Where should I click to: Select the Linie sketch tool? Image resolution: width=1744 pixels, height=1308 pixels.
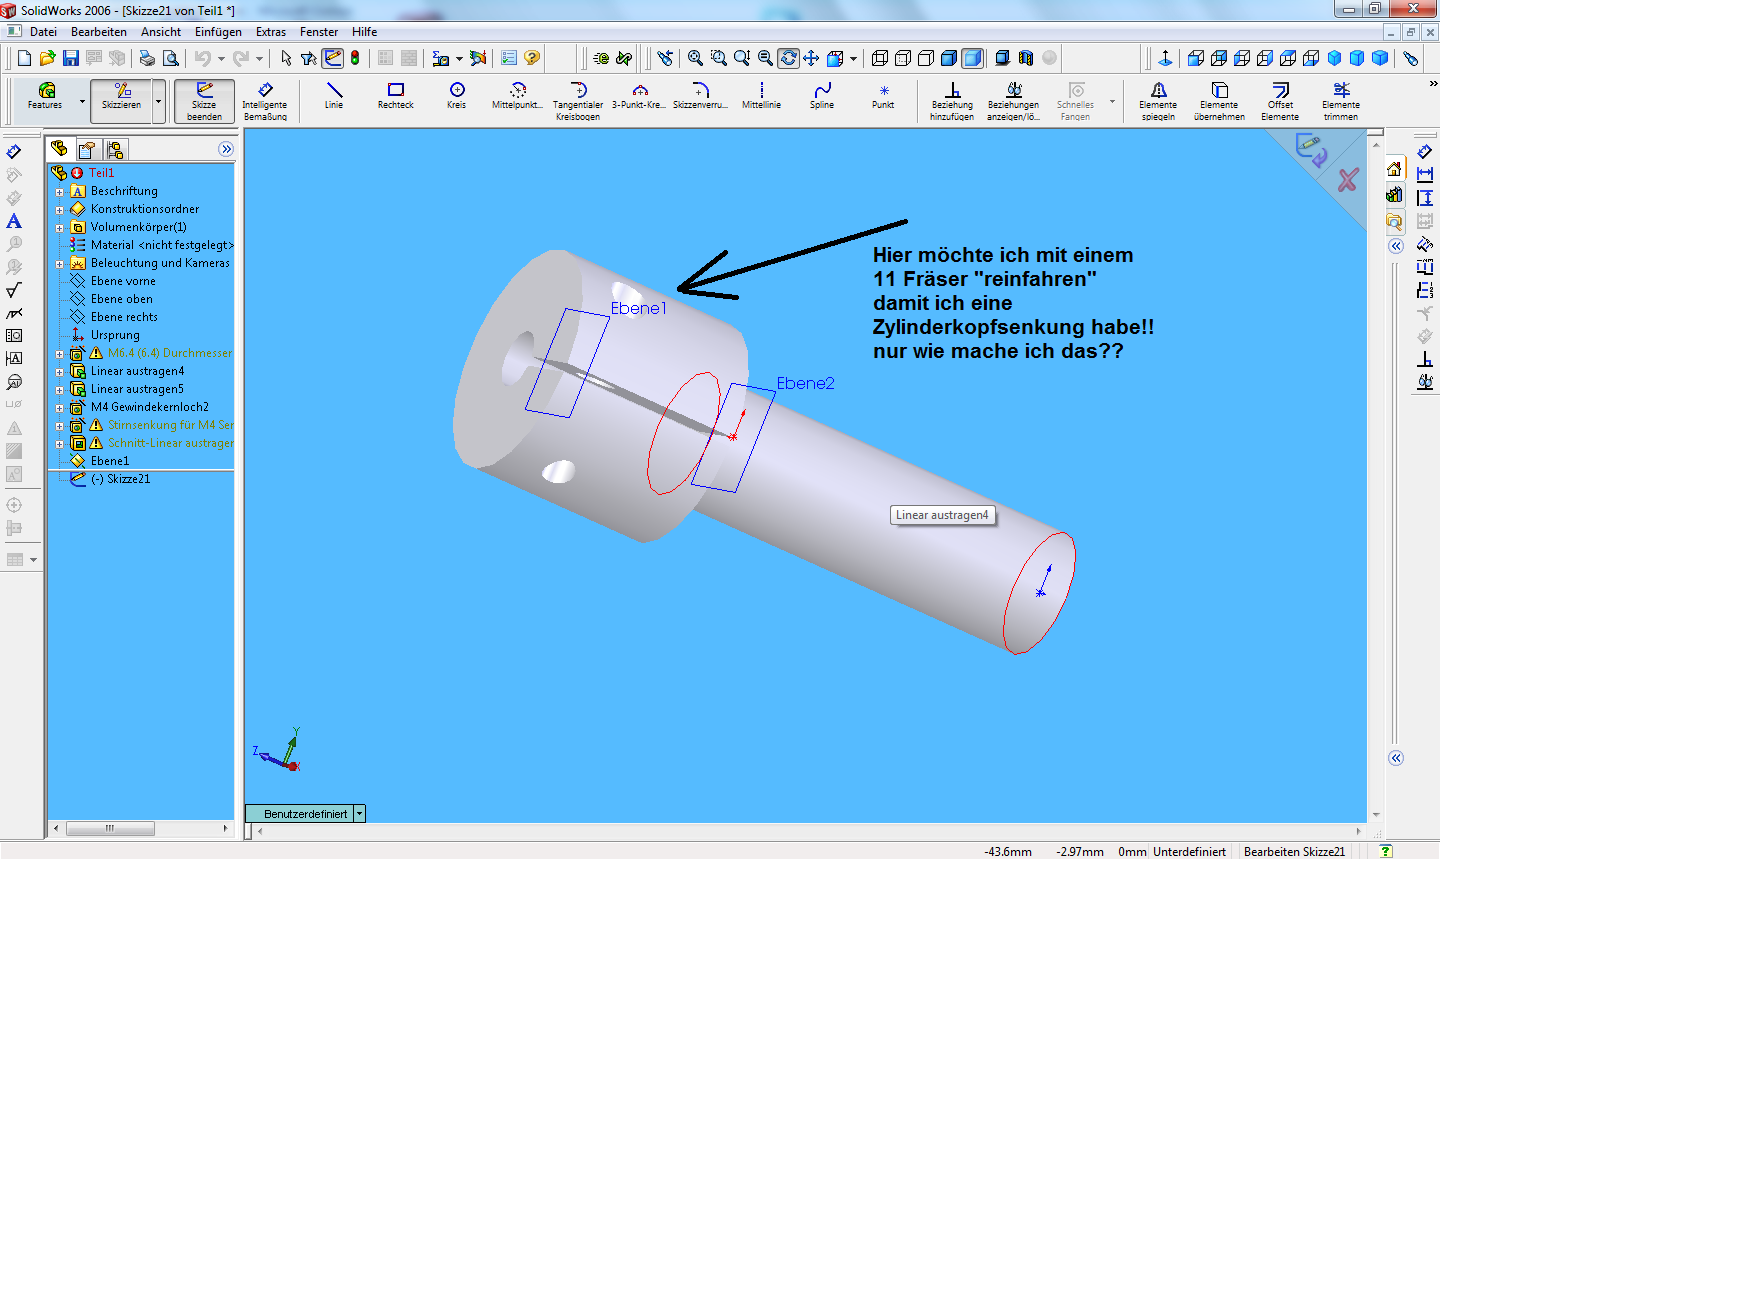[x=334, y=96]
